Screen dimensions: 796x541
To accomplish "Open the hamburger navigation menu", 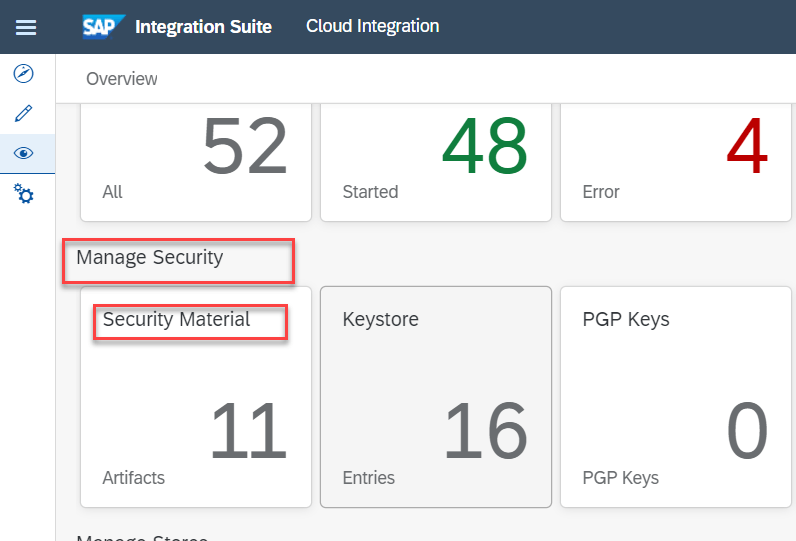I will tap(26, 27).
